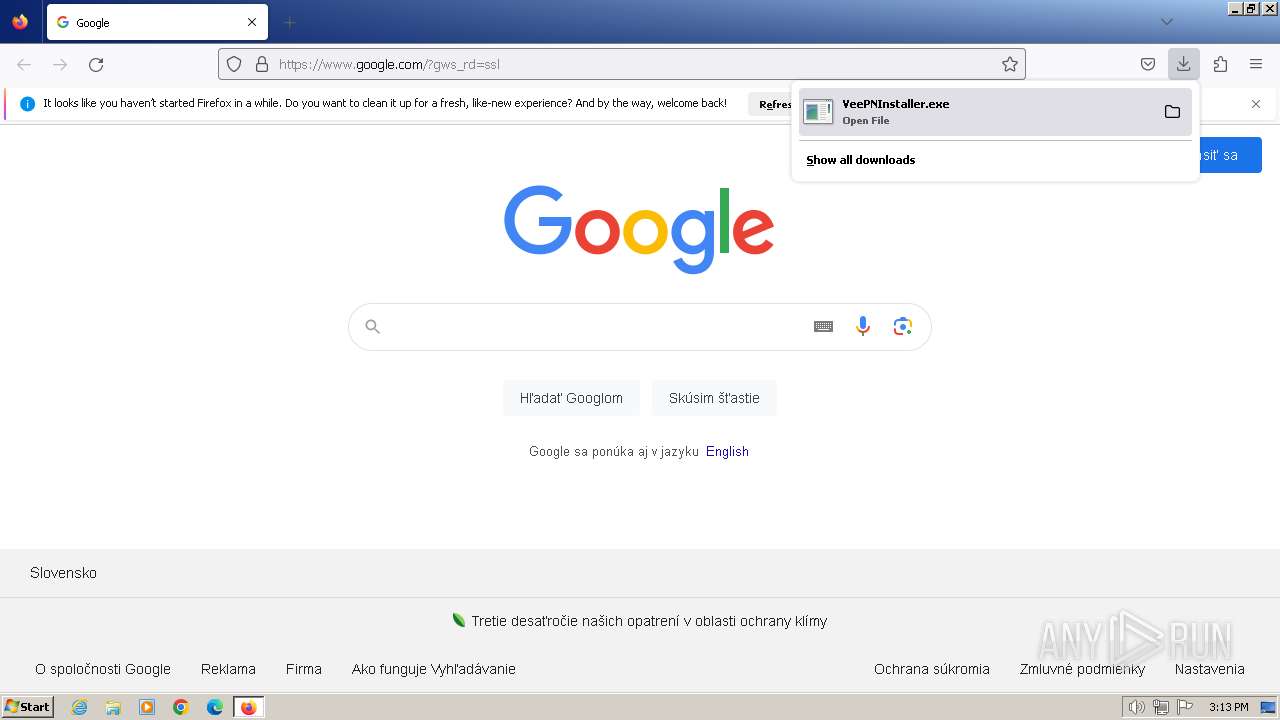Open a new tab with plus button
The image size is (1280, 720).
tap(289, 22)
